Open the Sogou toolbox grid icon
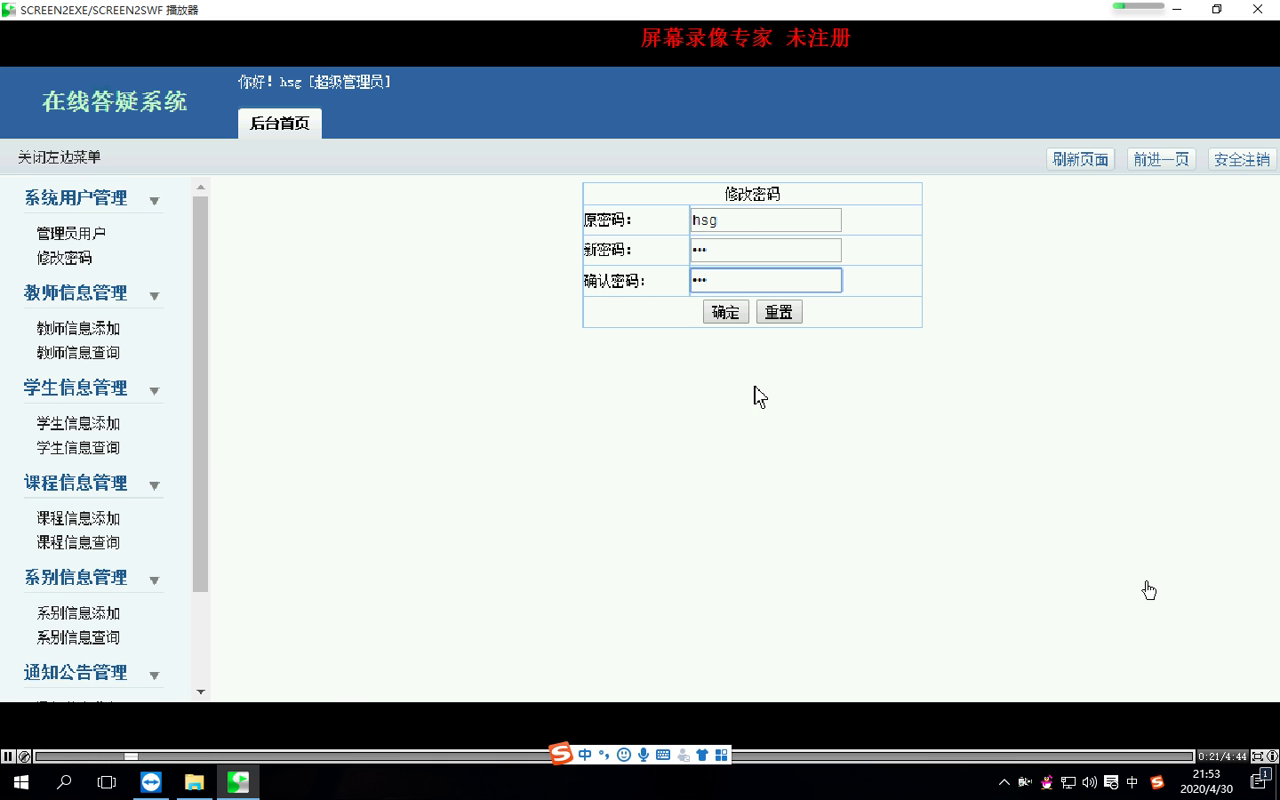Screen dimensions: 1280x800 point(721,755)
